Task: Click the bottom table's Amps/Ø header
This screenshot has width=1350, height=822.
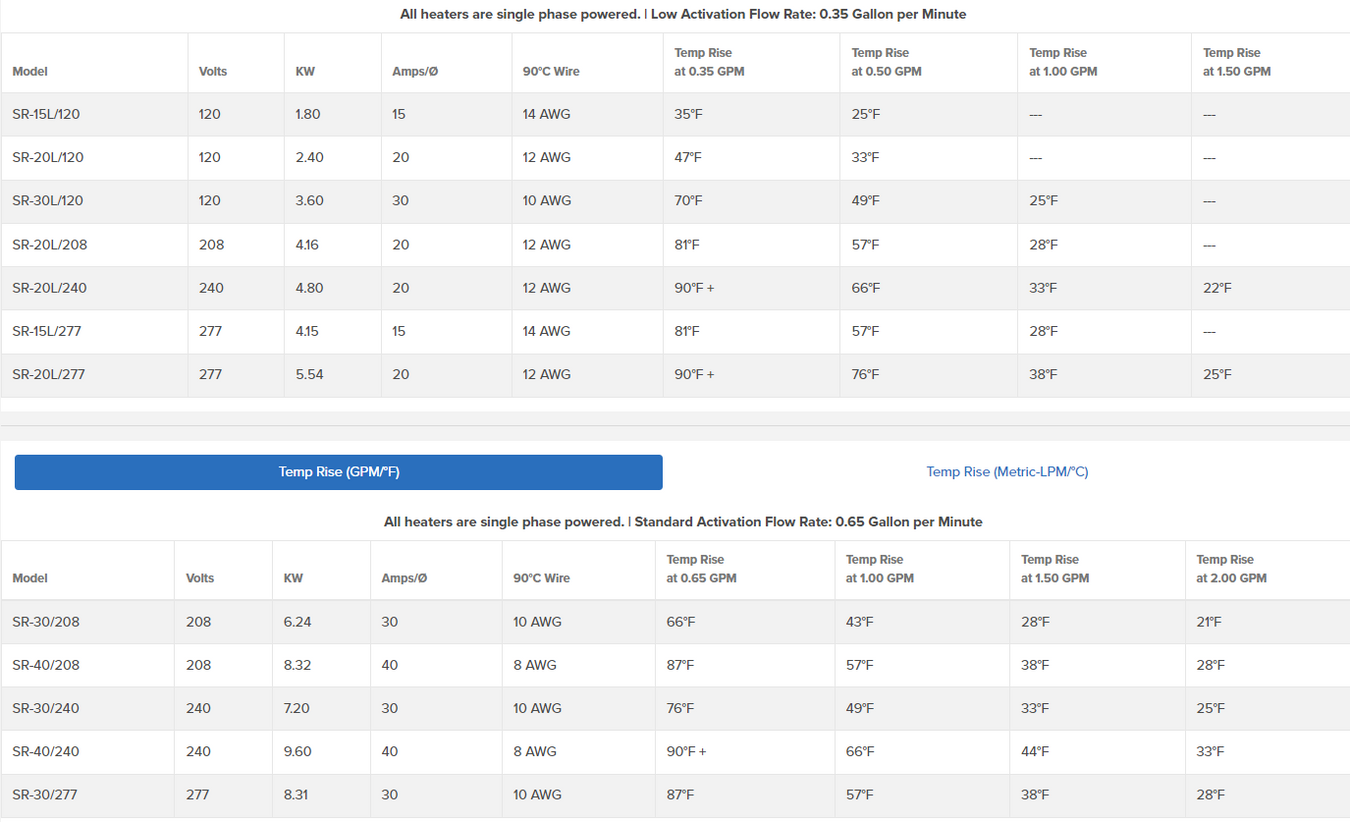Action: pos(404,579)
